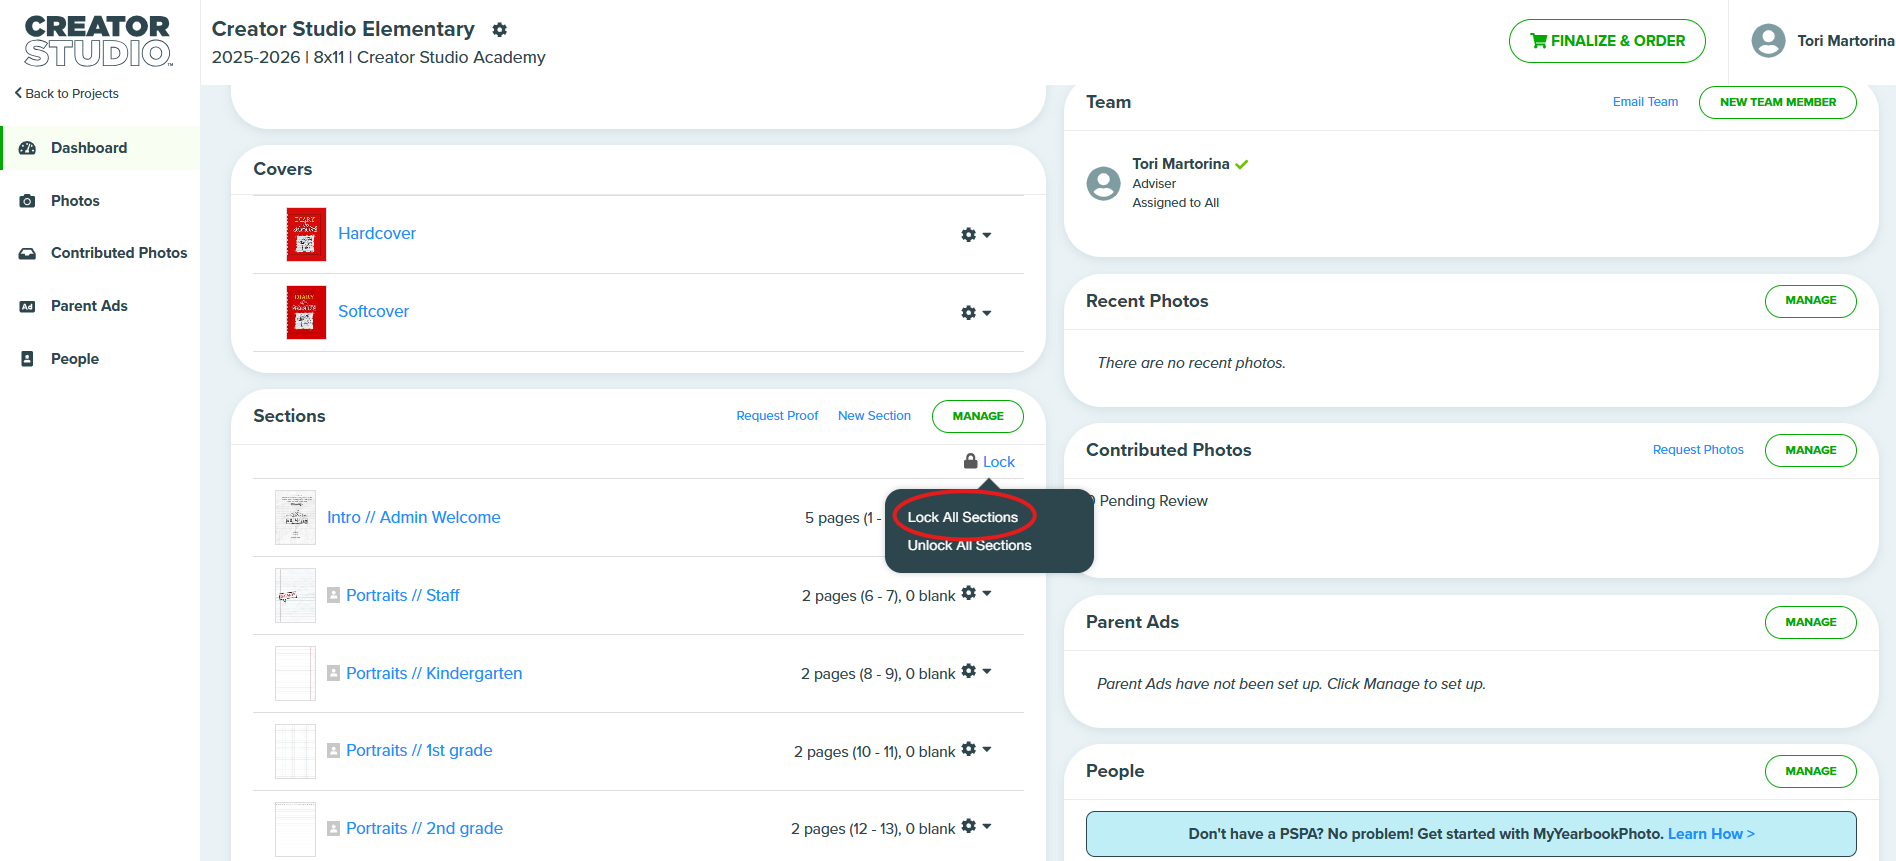This screenshot has width=1896, height=861.
Task: Open the Portraits // 1st grade gear icon
Action: (x=968, y=749)
